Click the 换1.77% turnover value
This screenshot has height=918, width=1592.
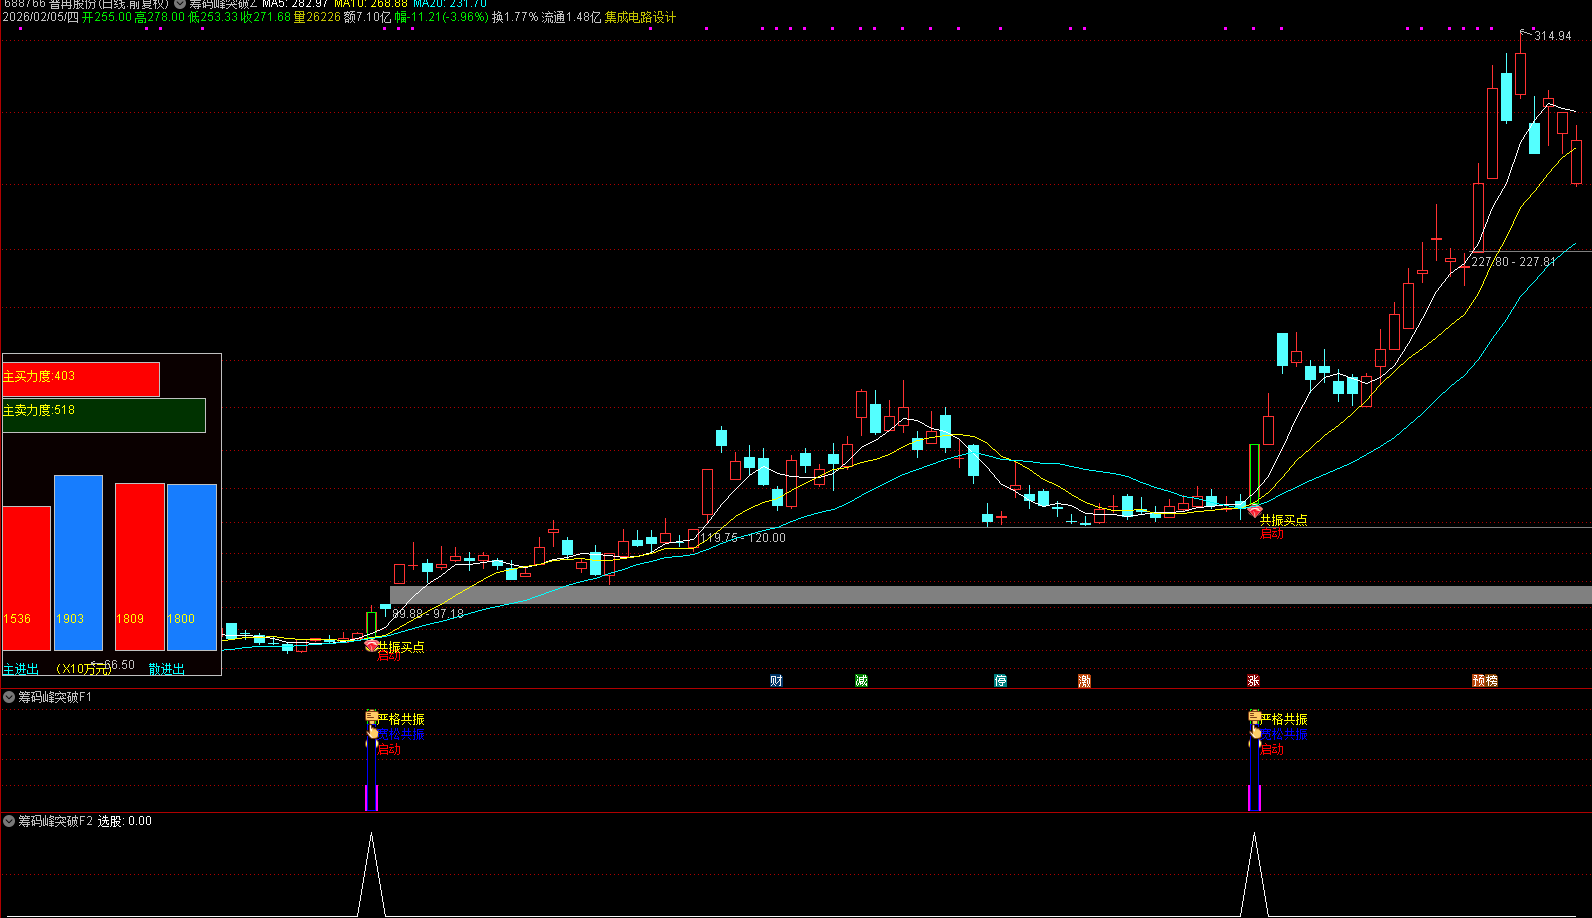(x=515, y=17)
